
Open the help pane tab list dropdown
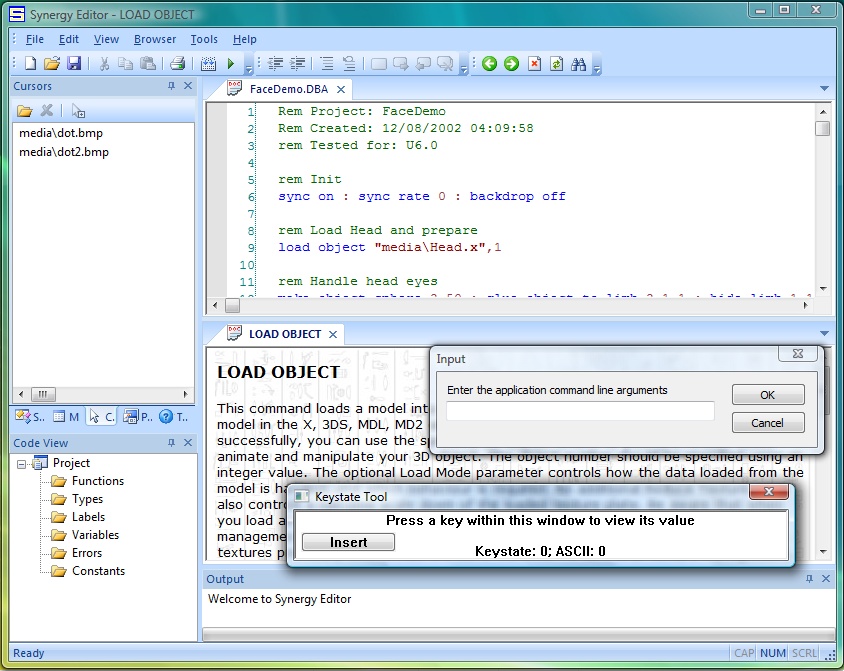click(x=824, y=334)
